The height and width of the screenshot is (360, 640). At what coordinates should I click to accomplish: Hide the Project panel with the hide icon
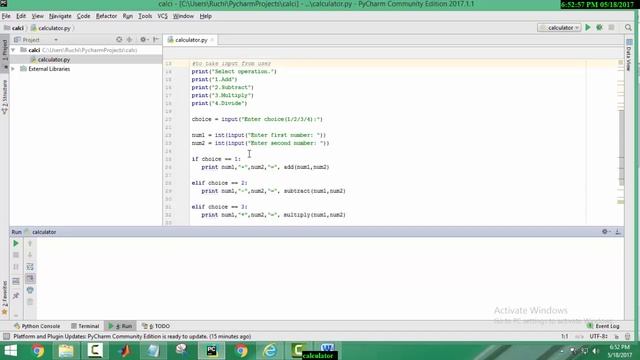point(156,40)
